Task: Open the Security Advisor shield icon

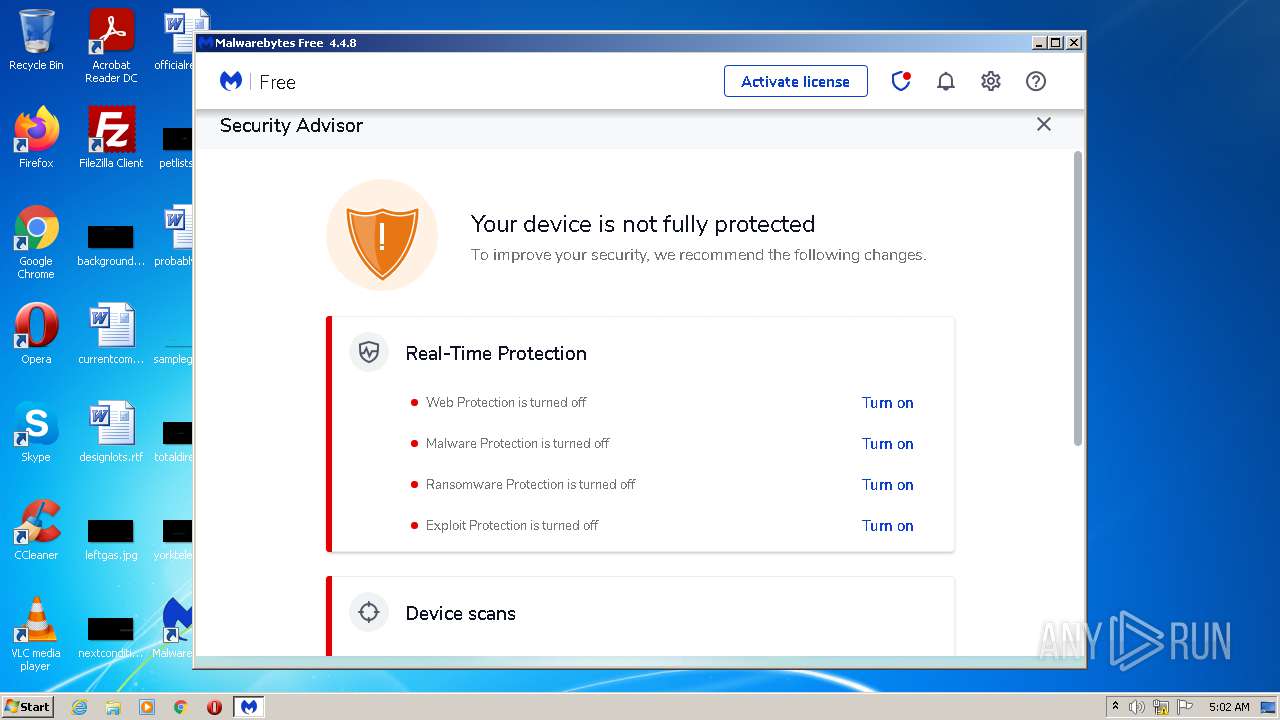Action: pyautogui.click(x=901, y=81)
